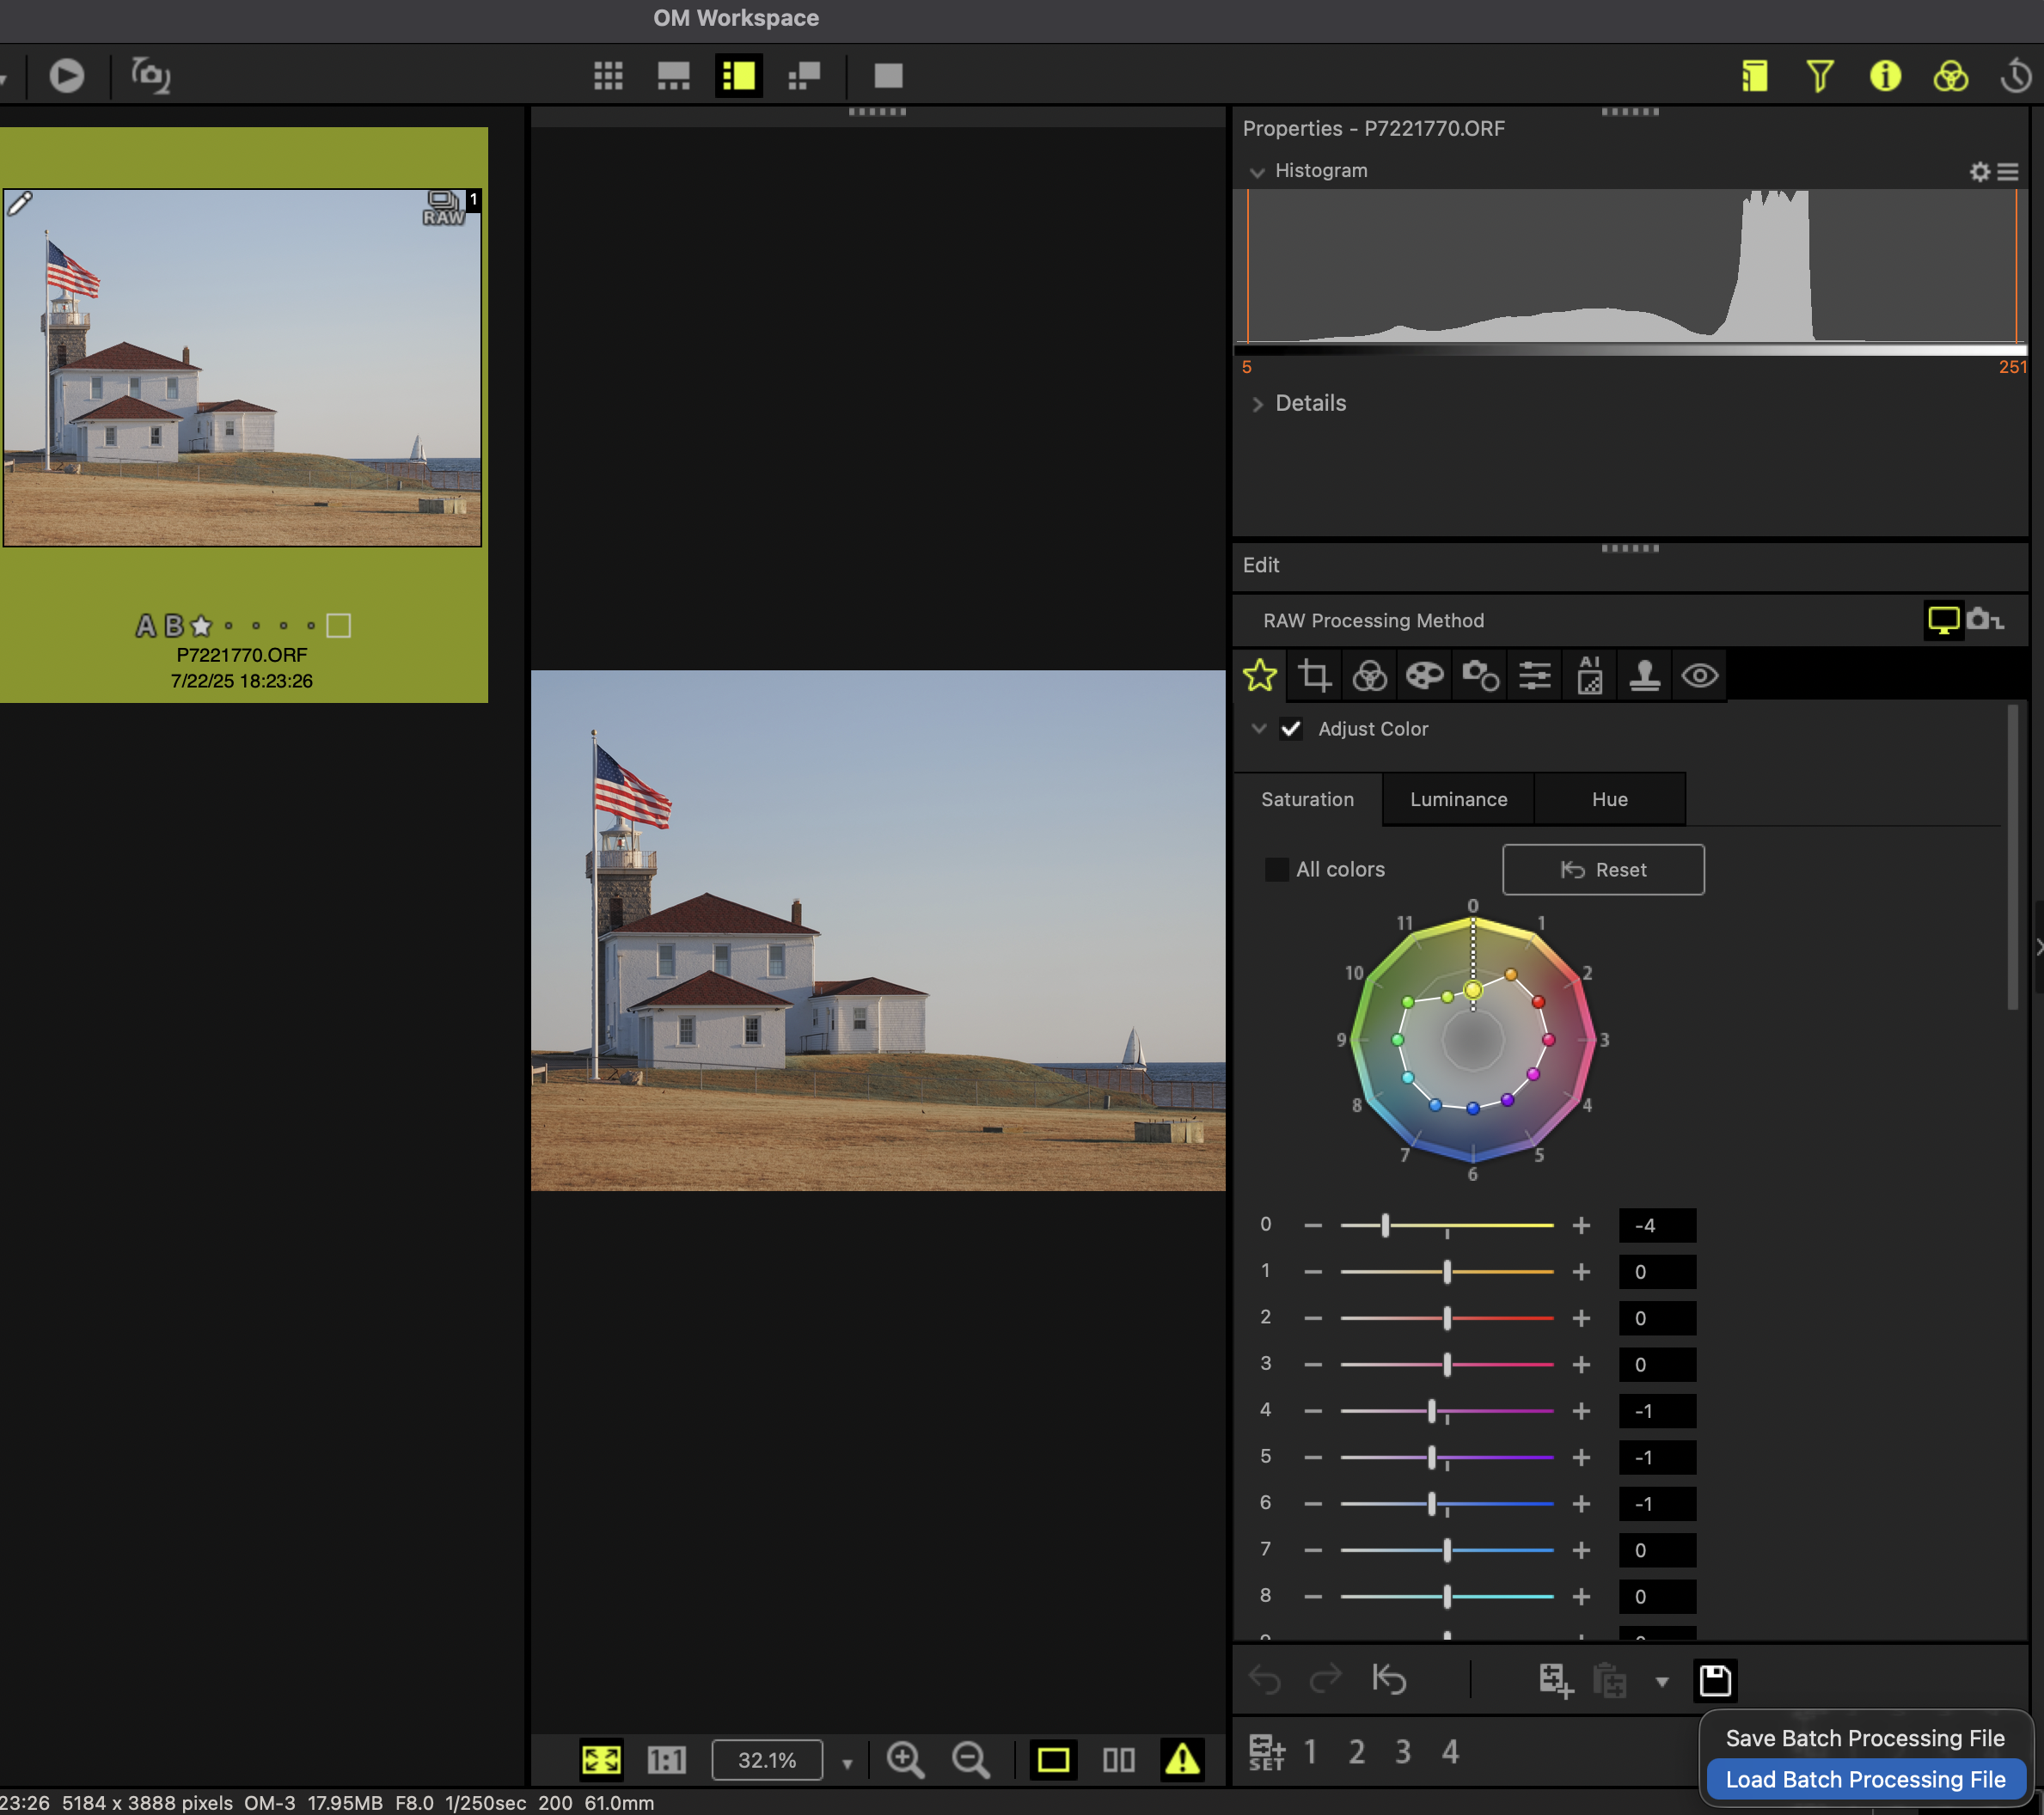Click the batch processing save disk icon

point(1715,1680)
